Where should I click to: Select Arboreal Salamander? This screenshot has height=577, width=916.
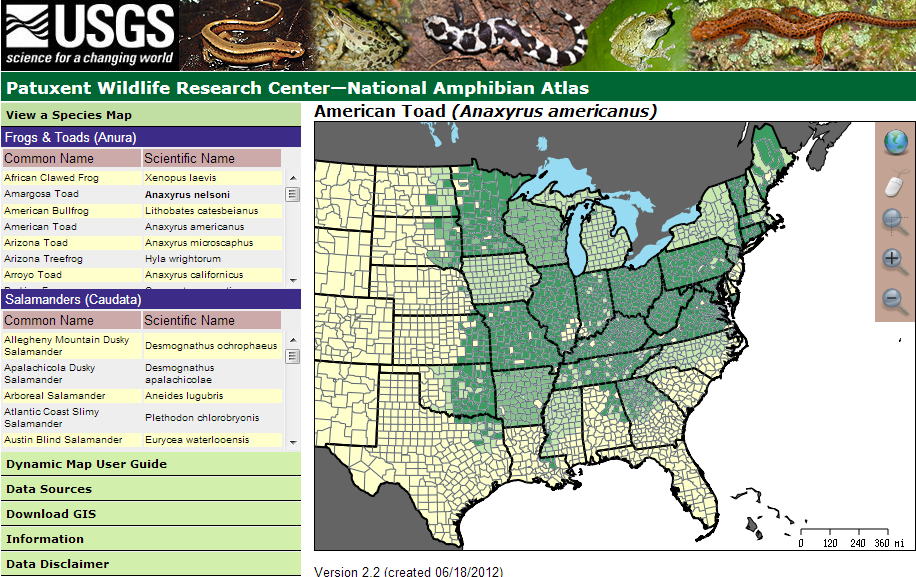click(x=55, y=395)
